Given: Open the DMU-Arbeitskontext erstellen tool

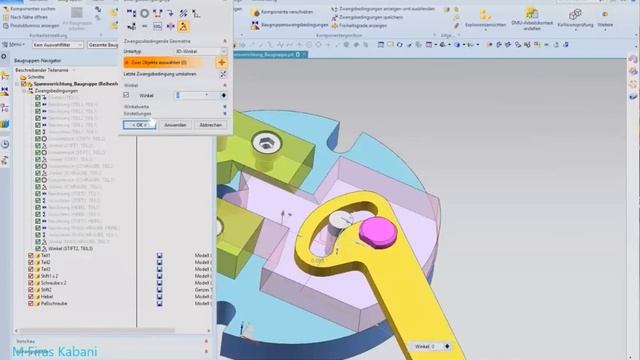Looking at the screenshot, I should 532,19.
